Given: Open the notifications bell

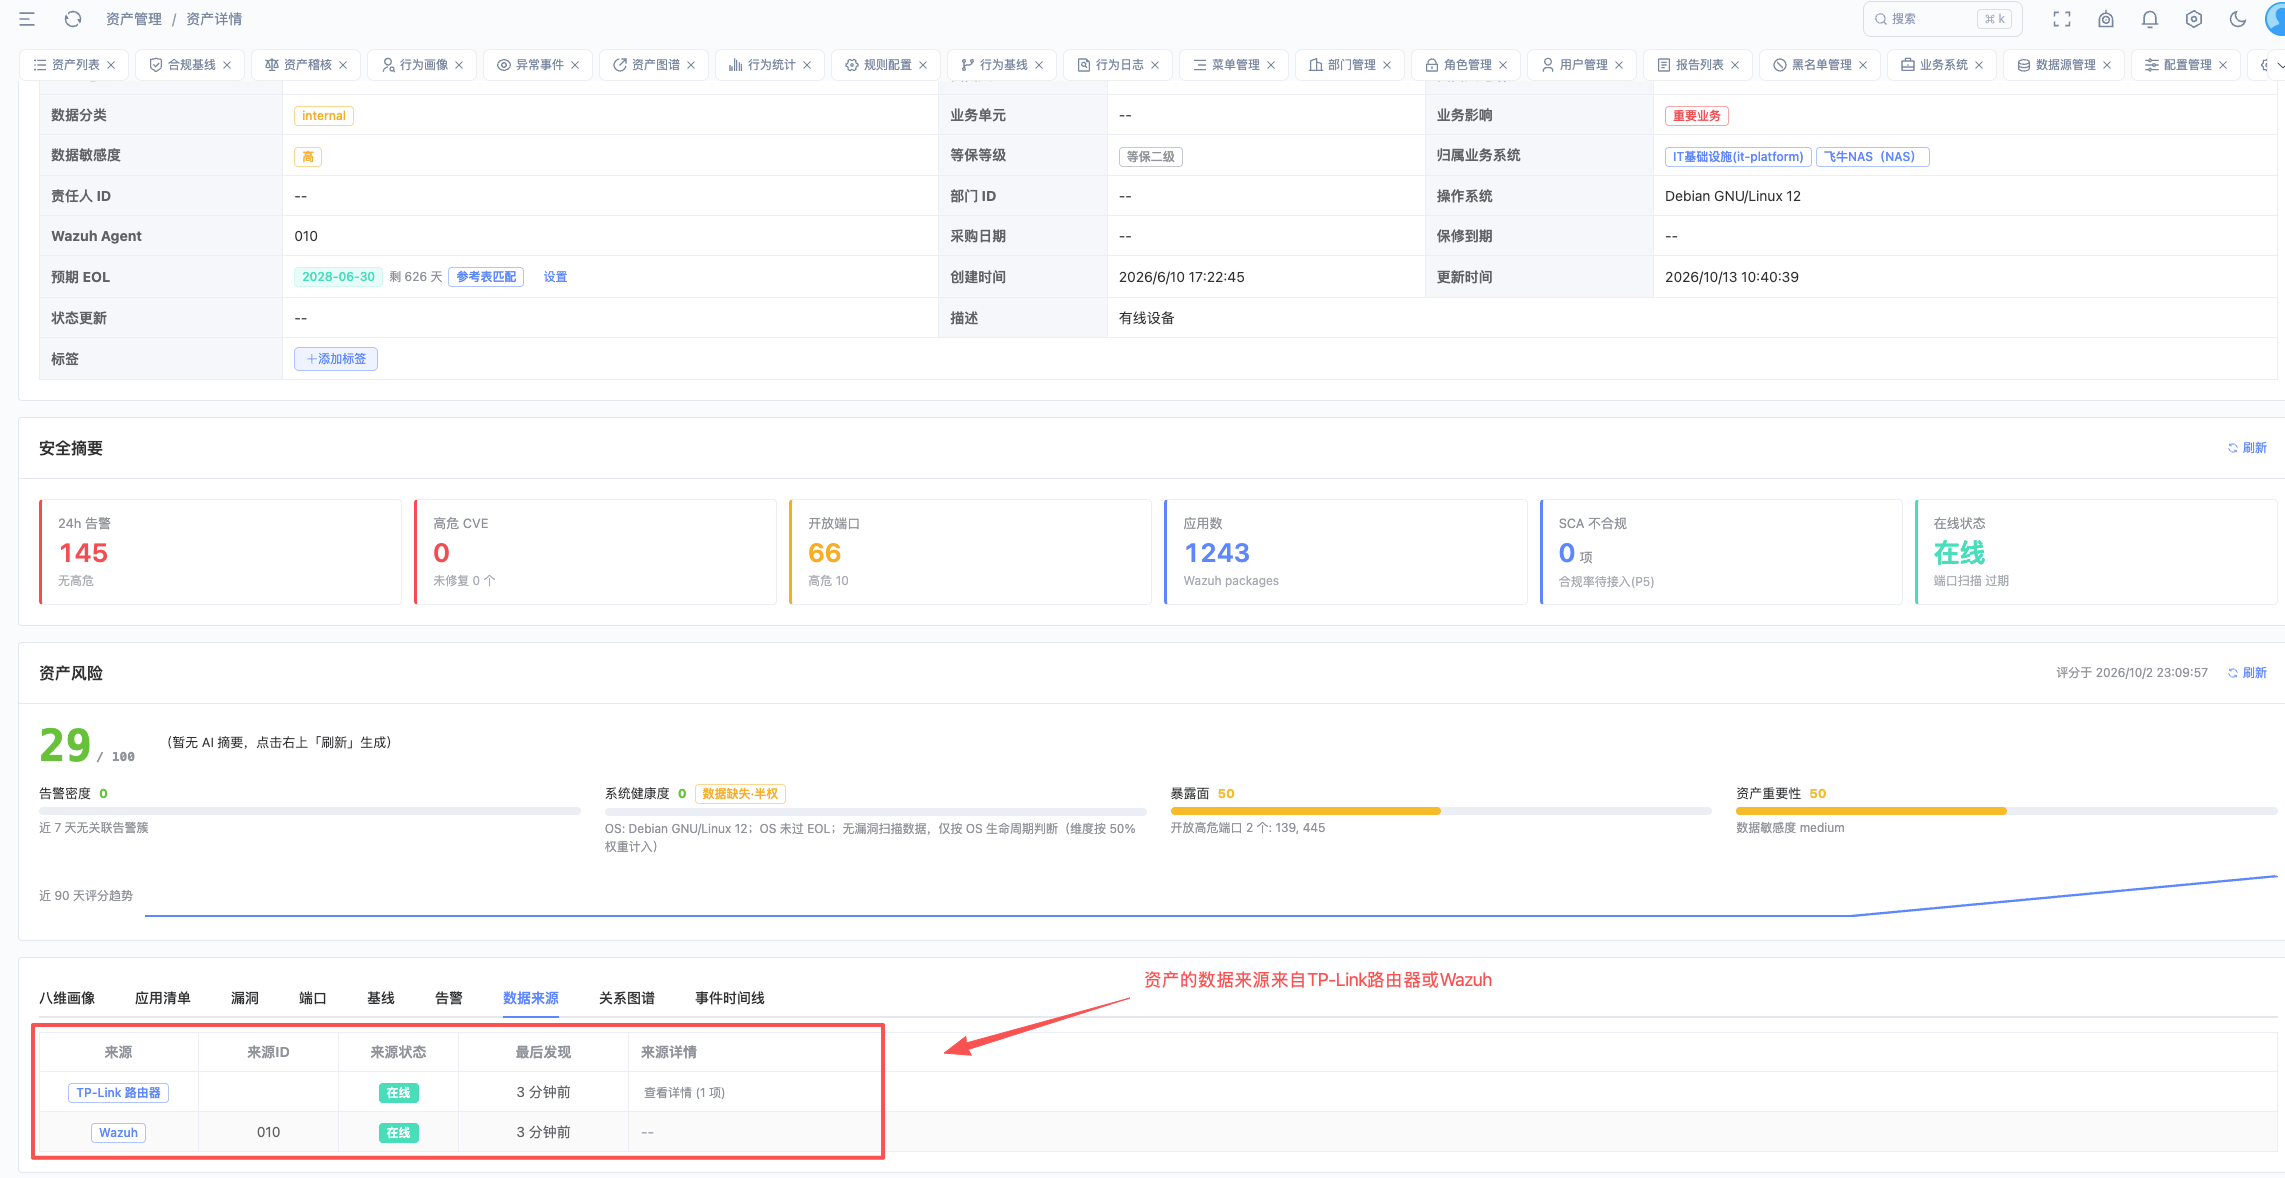Looking at the screenshot, I should click(2150, 19).
